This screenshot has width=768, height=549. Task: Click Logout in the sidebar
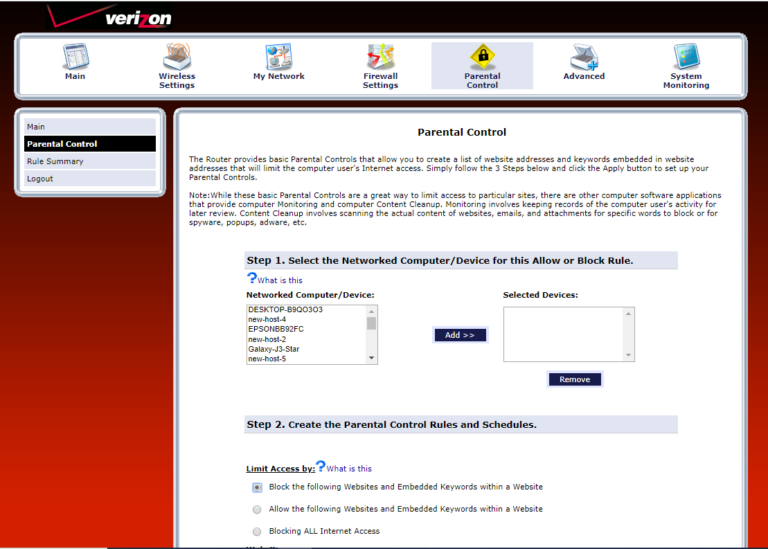pos(90,179)
